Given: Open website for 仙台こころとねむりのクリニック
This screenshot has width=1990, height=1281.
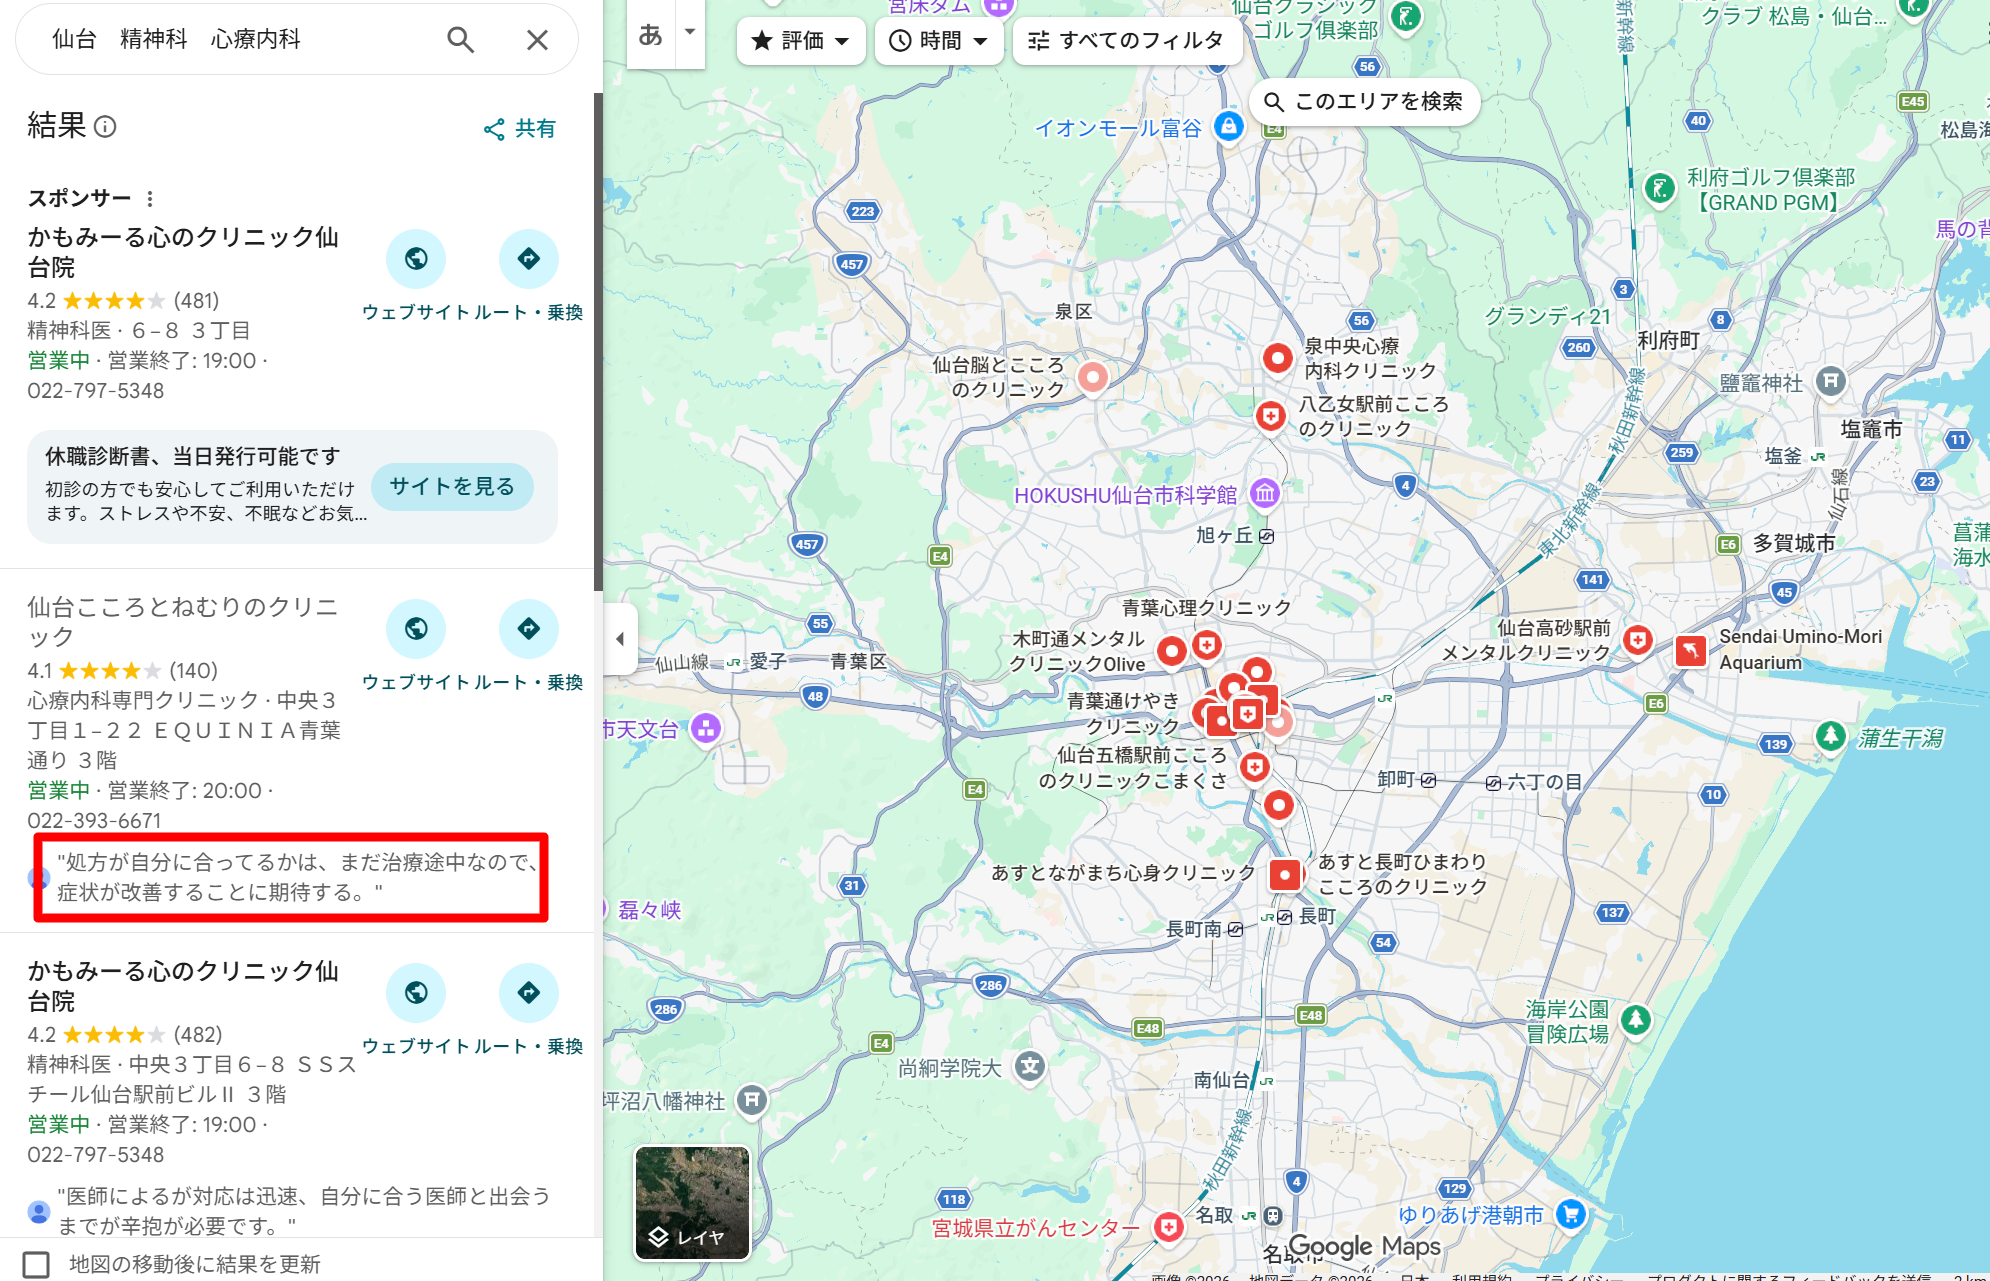Looking at the screenshot, I should [x=417, y=629].
